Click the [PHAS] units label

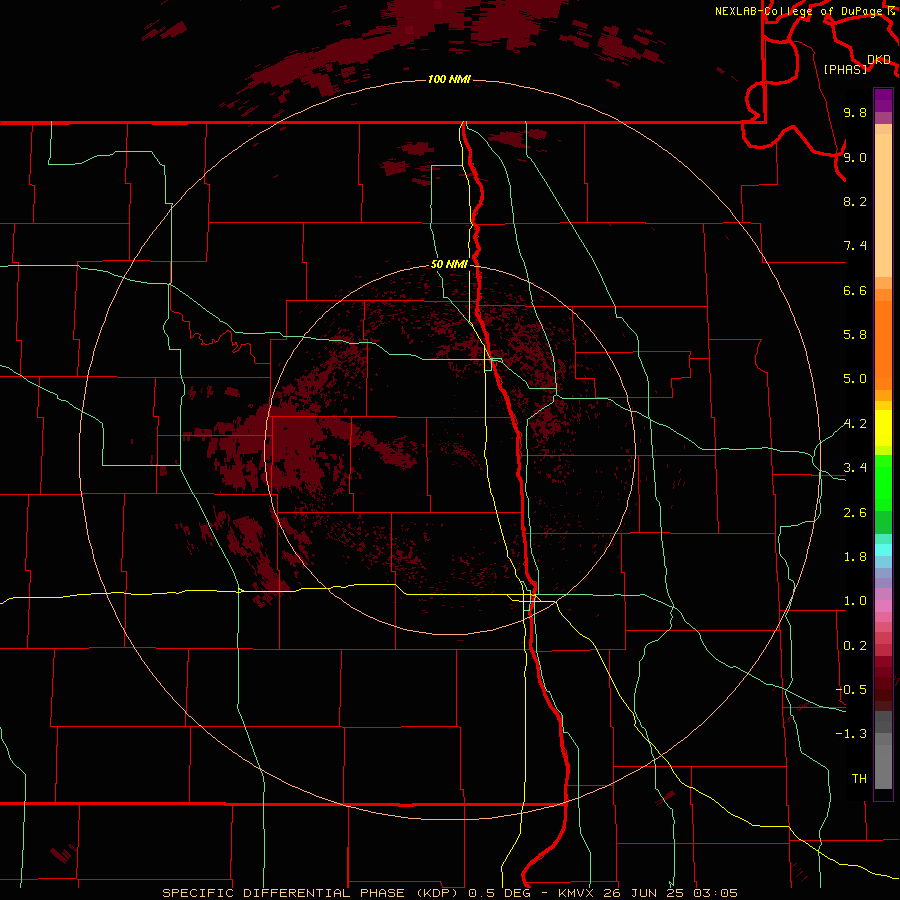pos(845,69)
